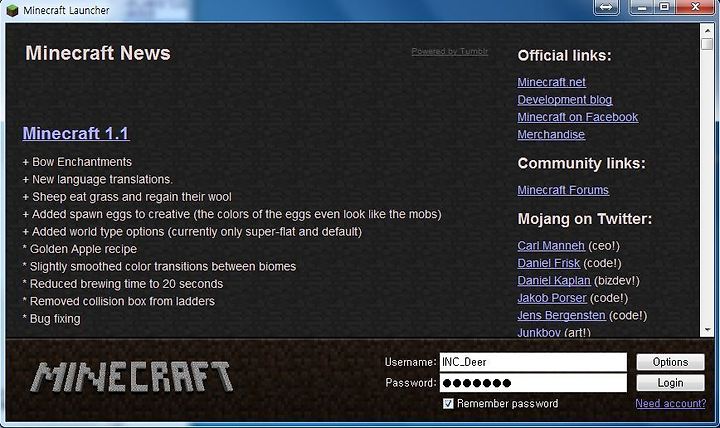Open Minecraft on Facebook link

(x=578, y=117)
